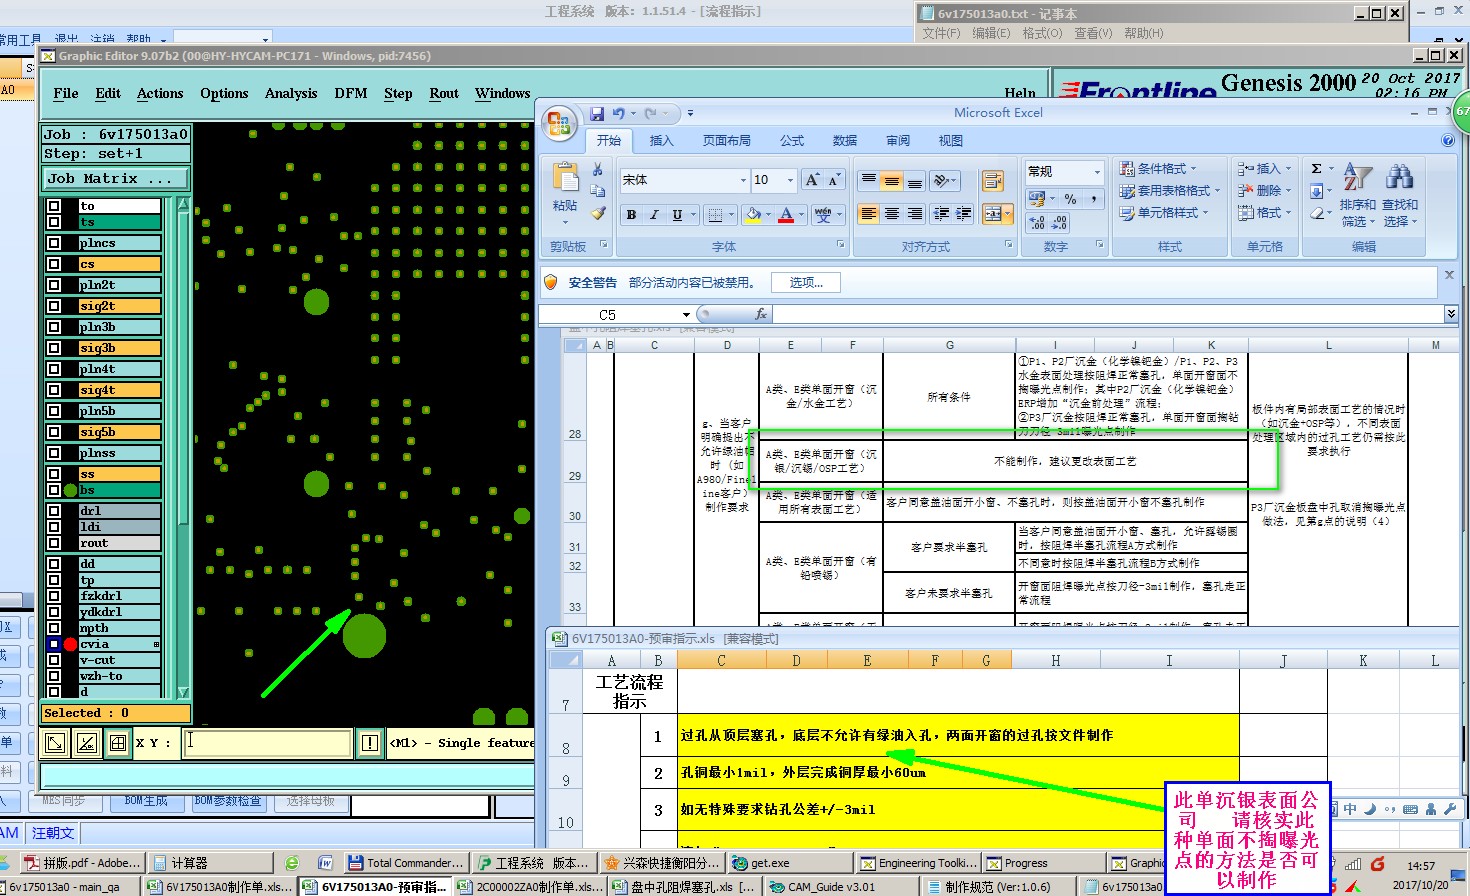Toggle display of the 'plnss' layer checkbox
Screen dimensions: 1470x896
click(x=54, y=453)
